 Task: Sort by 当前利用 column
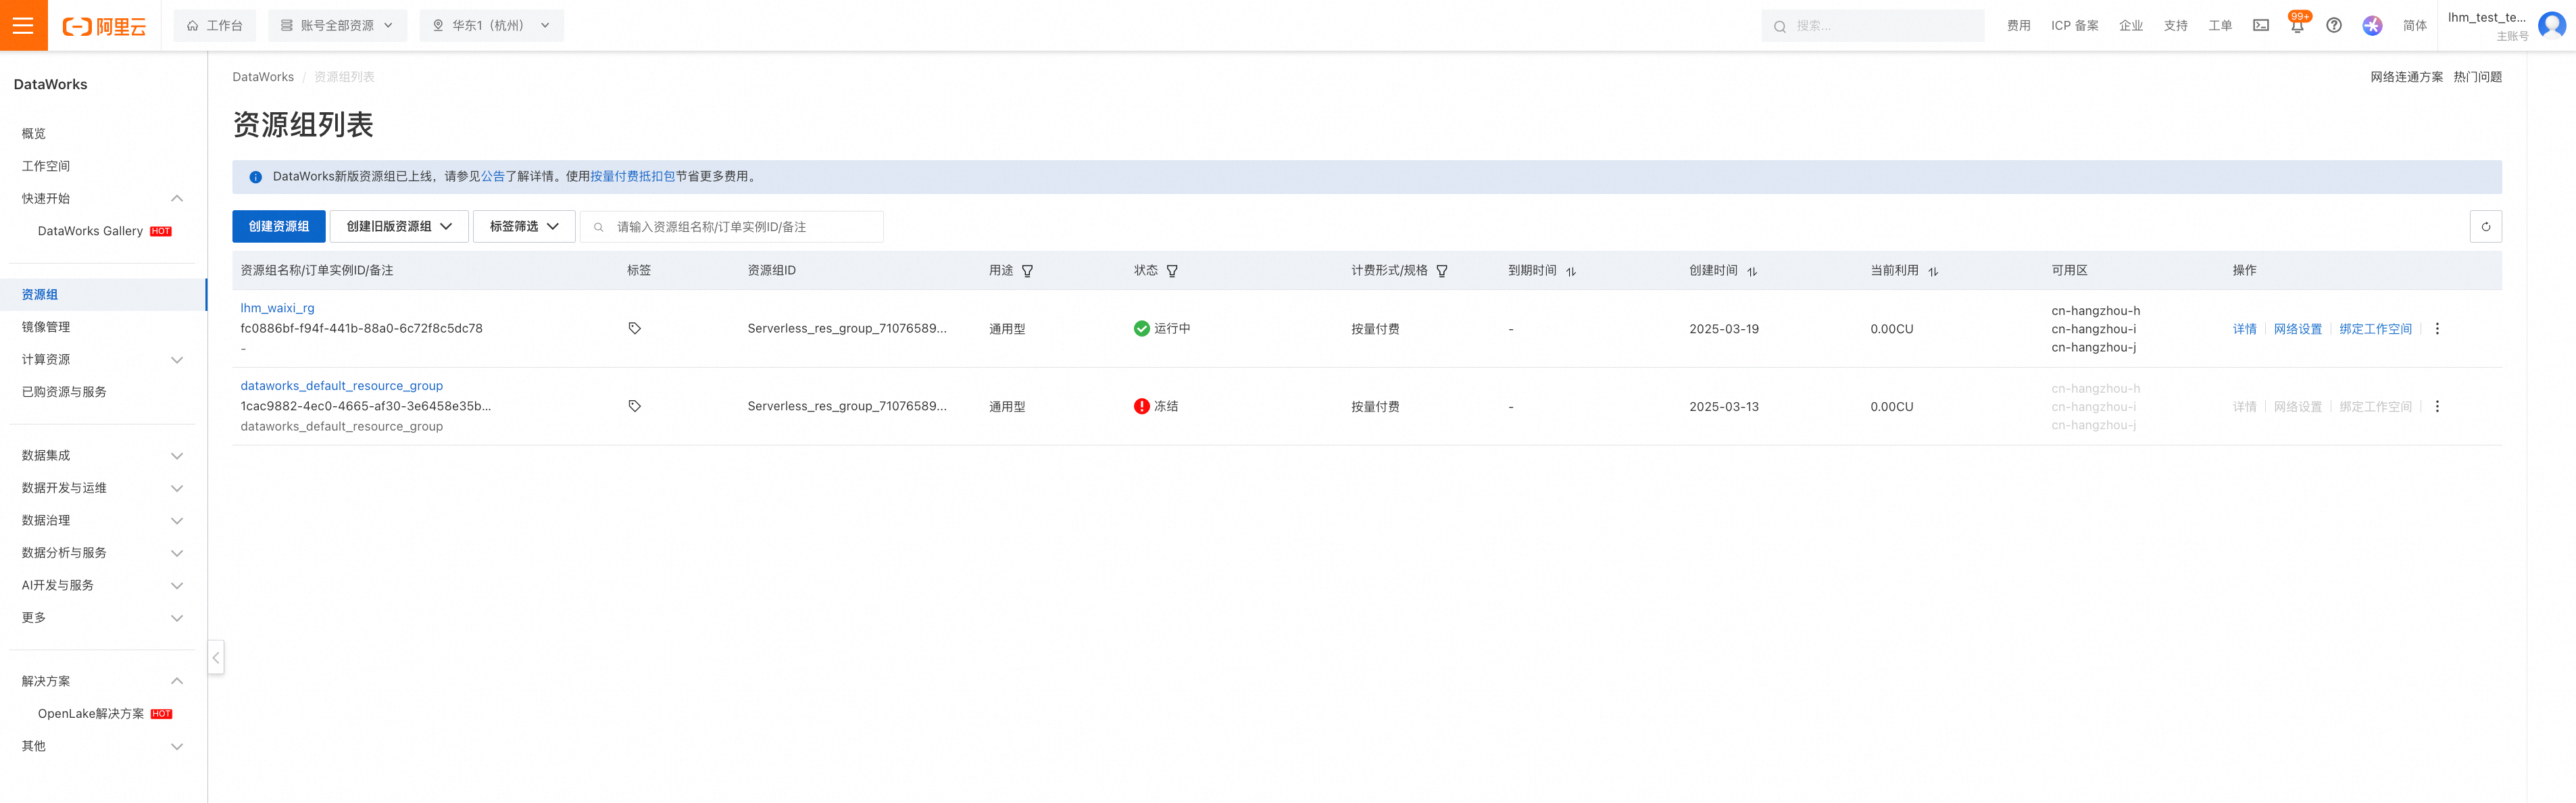[1932, 271]
